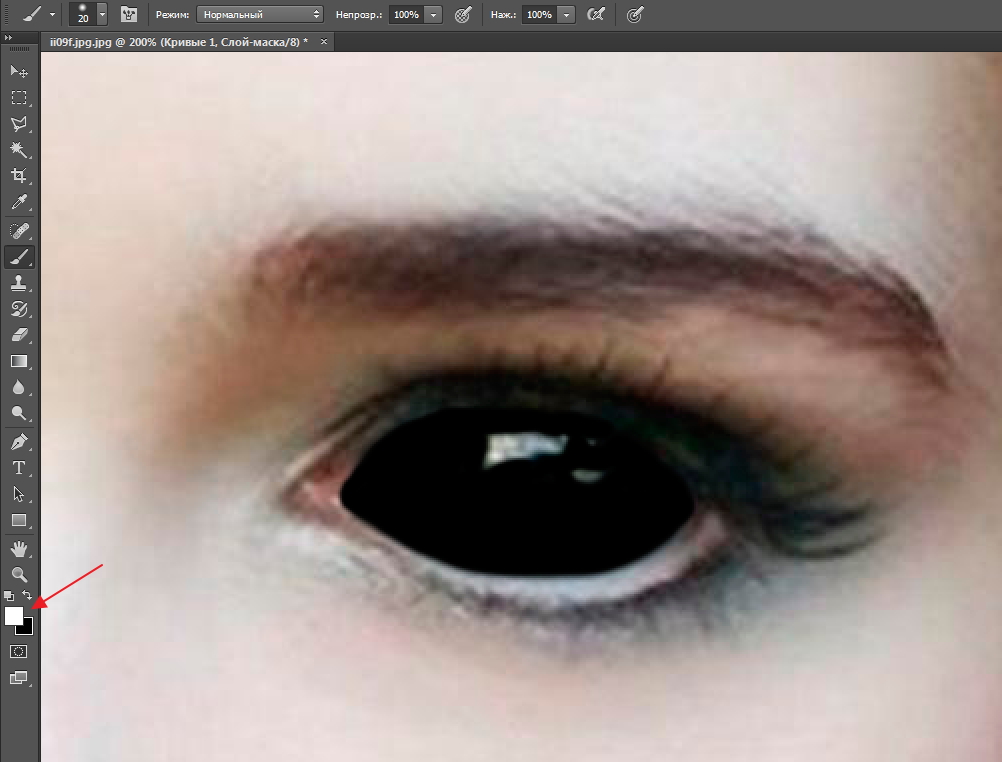Expand the Наж. flow slider arrow
The width and height of the screenshot is (1002, 762).
(x=566, y=14)
